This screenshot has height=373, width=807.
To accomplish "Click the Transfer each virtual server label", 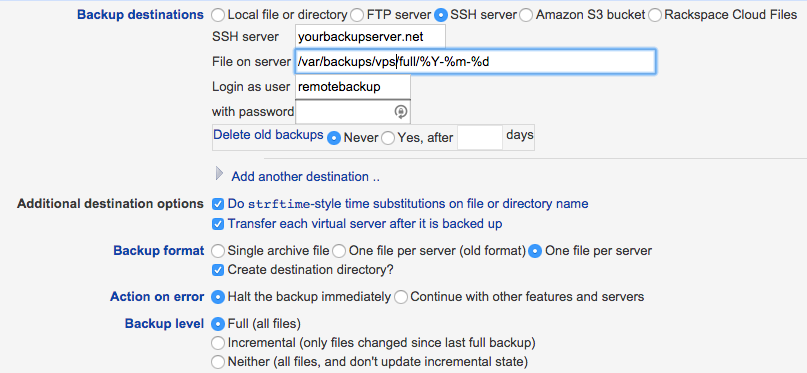I will tap(365, 224).
